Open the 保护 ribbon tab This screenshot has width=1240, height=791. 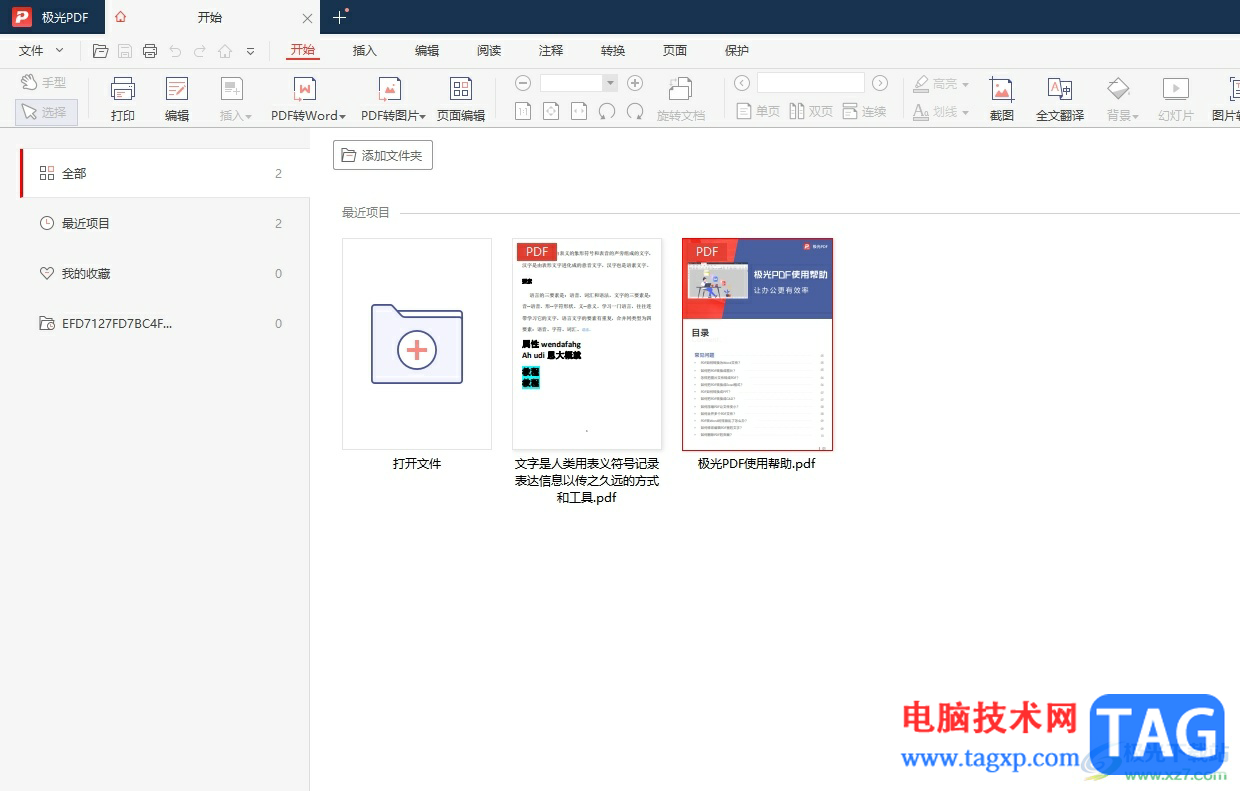737,50
